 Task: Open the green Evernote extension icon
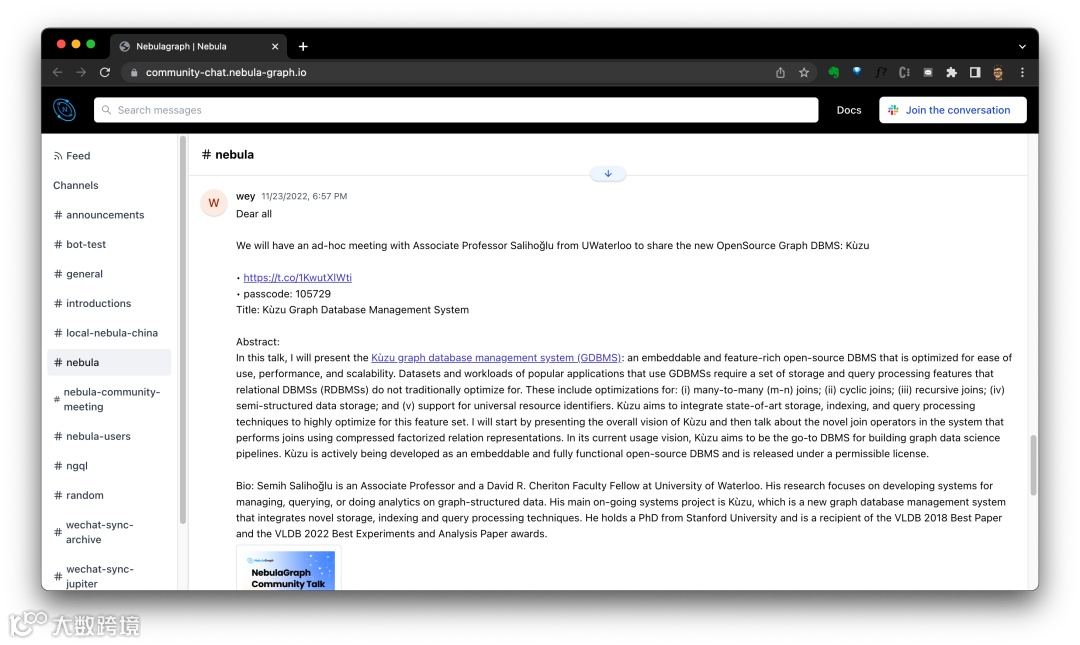(x=833, y=72)
